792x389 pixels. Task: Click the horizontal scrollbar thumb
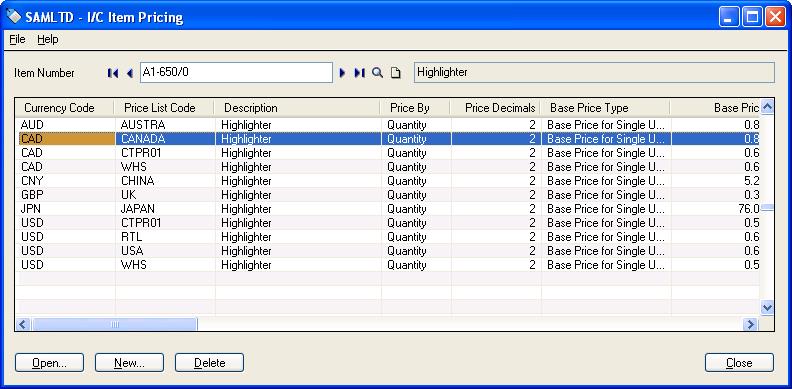[115, 324]
